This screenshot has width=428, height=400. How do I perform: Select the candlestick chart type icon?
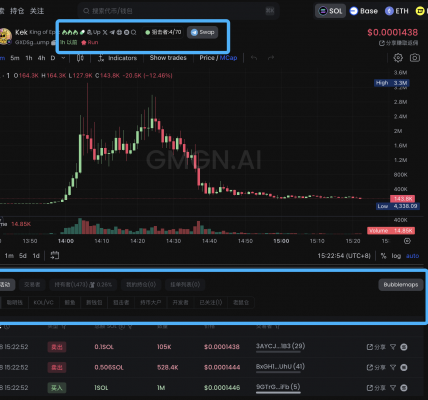(x=80, y=58)
